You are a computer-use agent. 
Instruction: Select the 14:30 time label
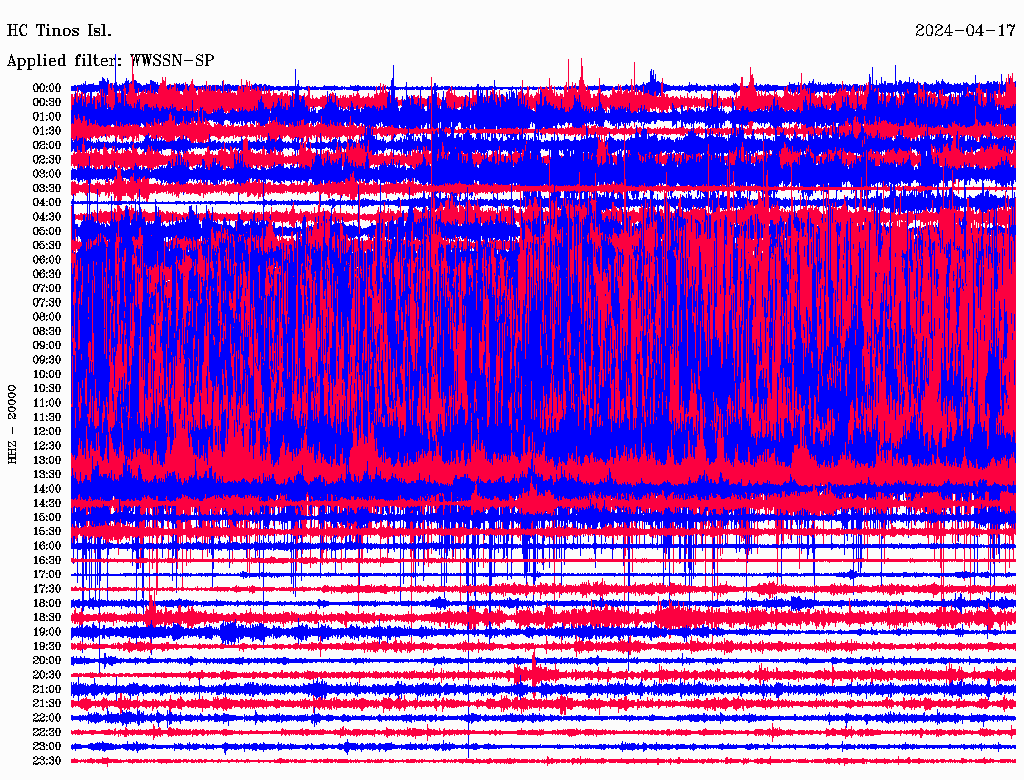click(47, 504)
